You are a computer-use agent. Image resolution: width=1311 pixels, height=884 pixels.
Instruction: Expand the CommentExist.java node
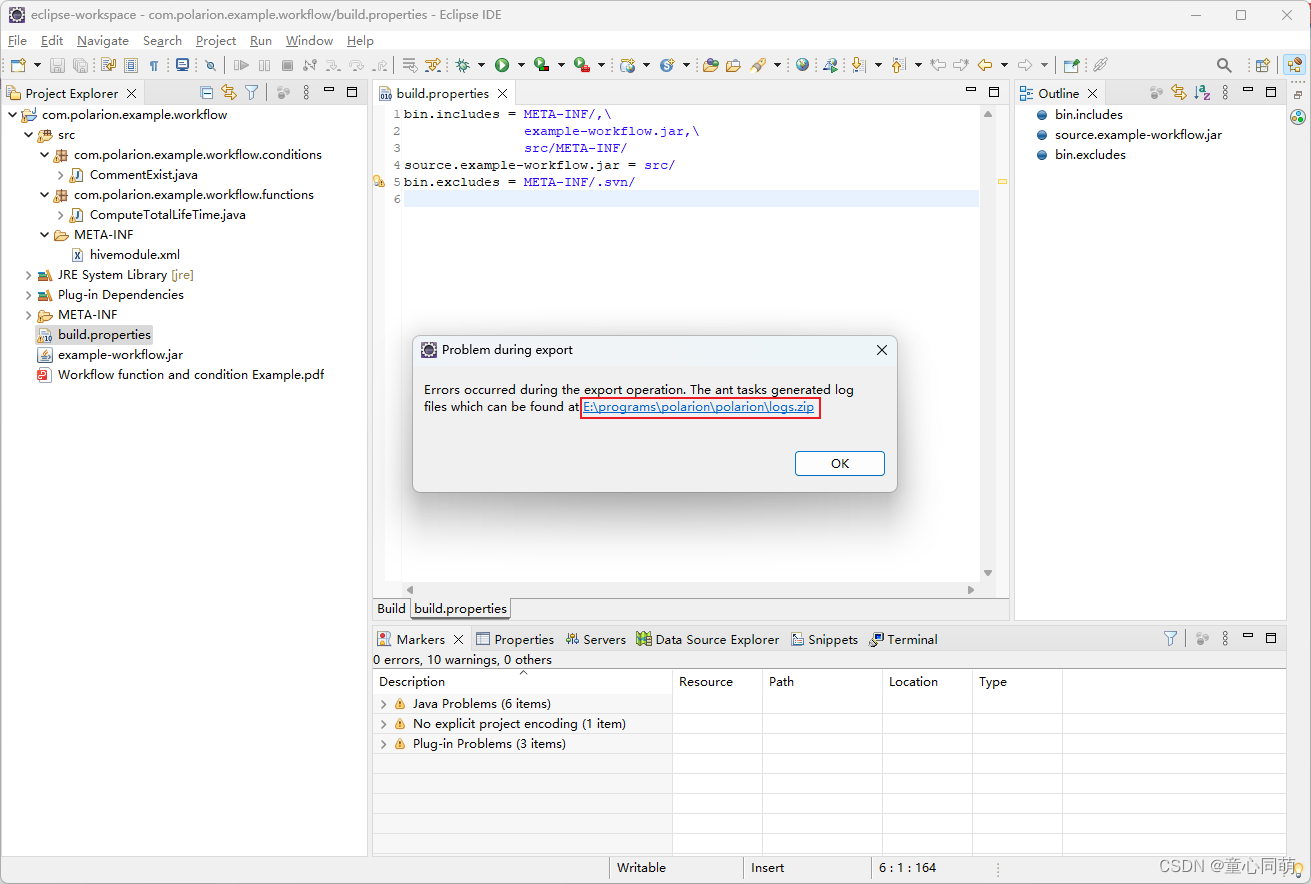(x=60, y=175)
